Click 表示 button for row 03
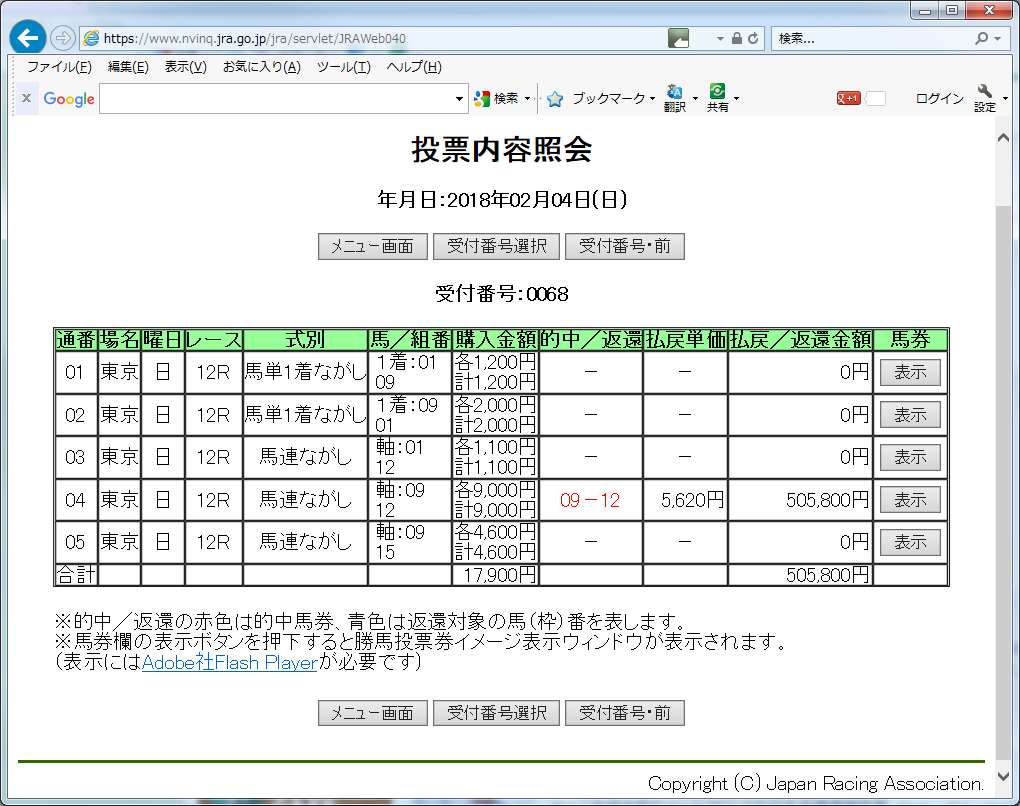 tap(910, 457)
